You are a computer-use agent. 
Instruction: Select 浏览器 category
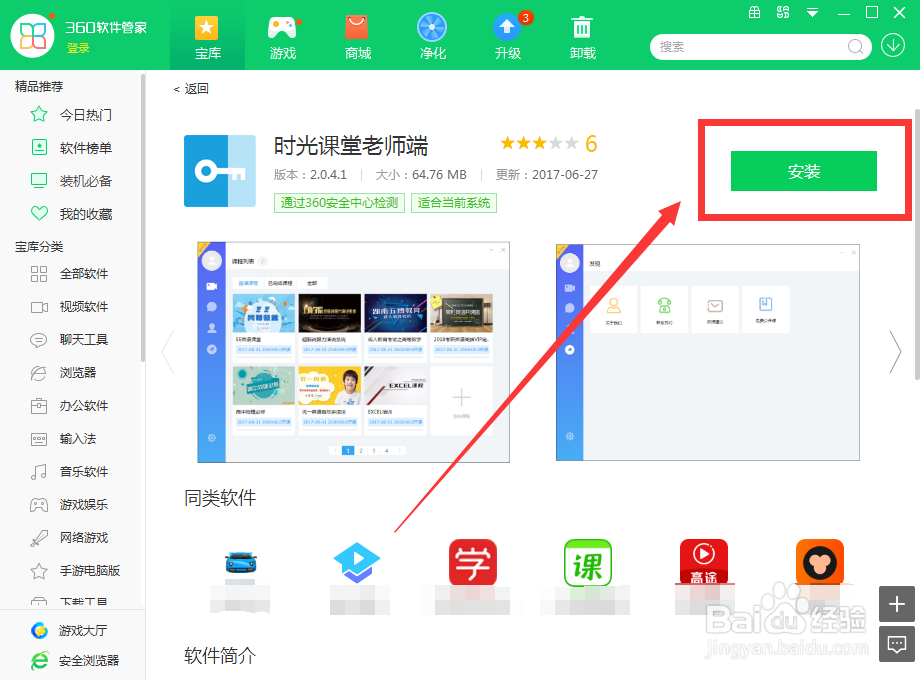coord(63,373)
